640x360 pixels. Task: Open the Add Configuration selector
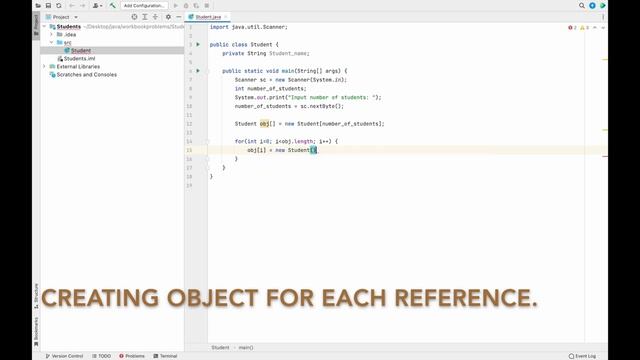click(144, 6)
